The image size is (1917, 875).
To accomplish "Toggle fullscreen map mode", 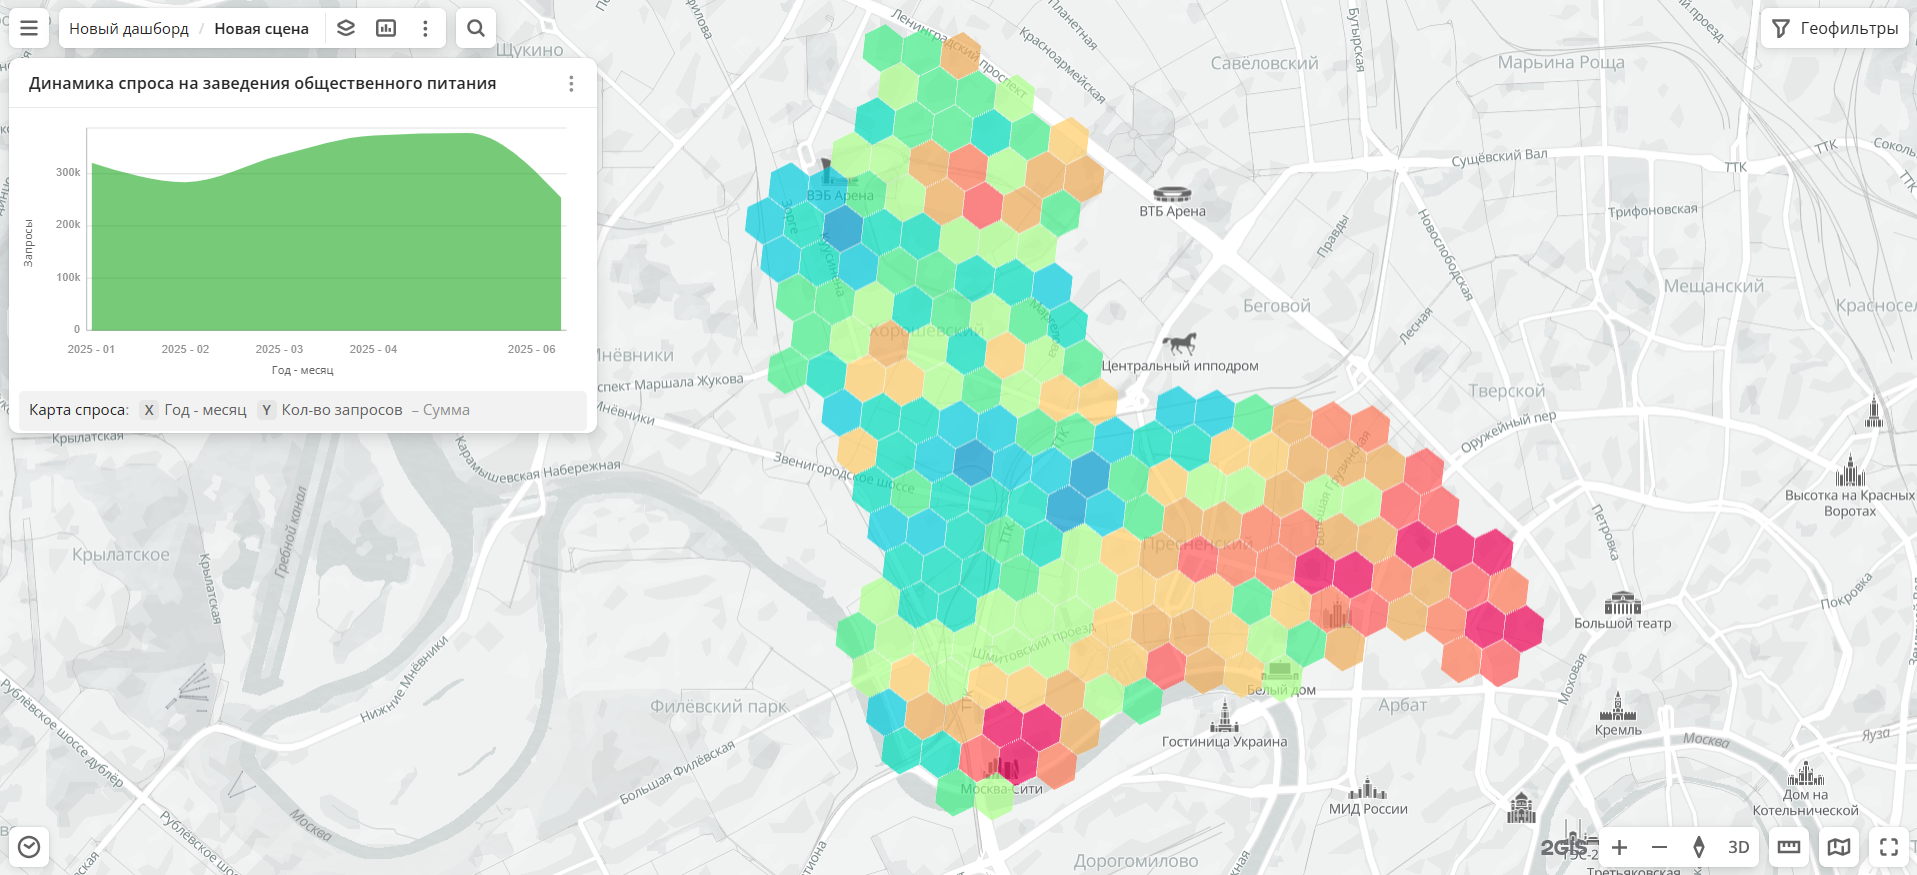I will coord(1889,847).
